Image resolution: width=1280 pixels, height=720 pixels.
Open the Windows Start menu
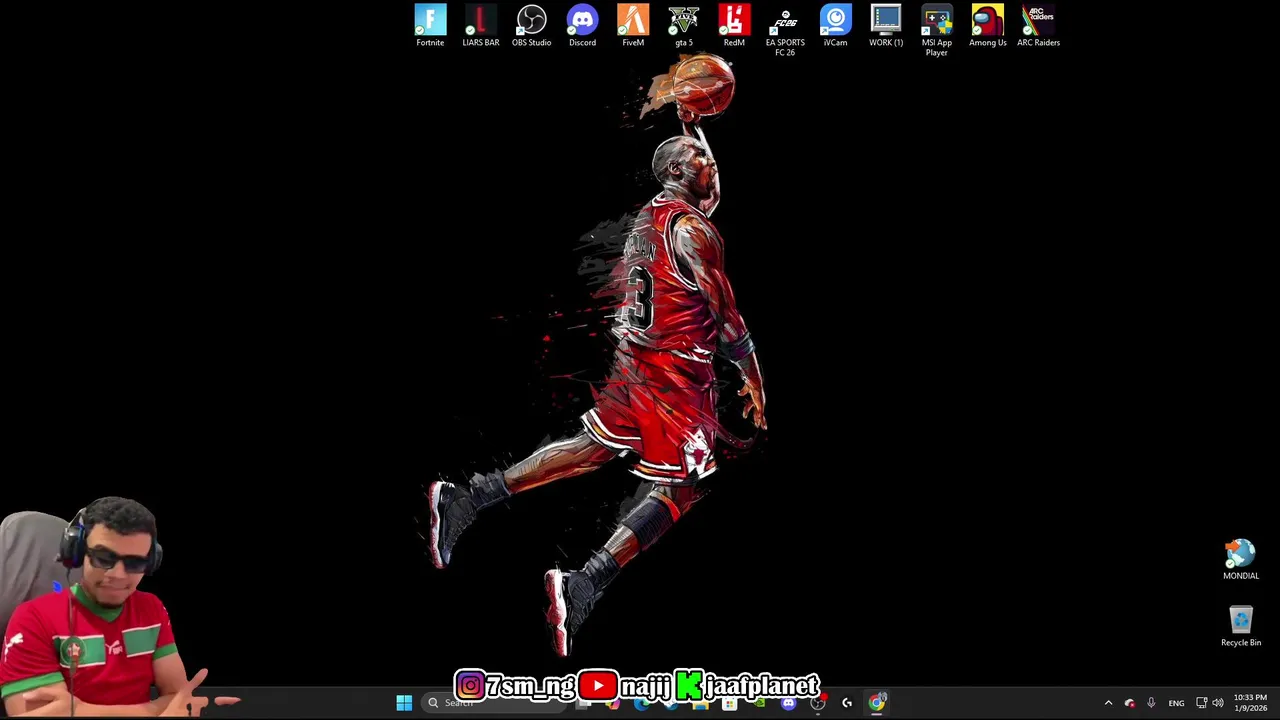[404, 703]
